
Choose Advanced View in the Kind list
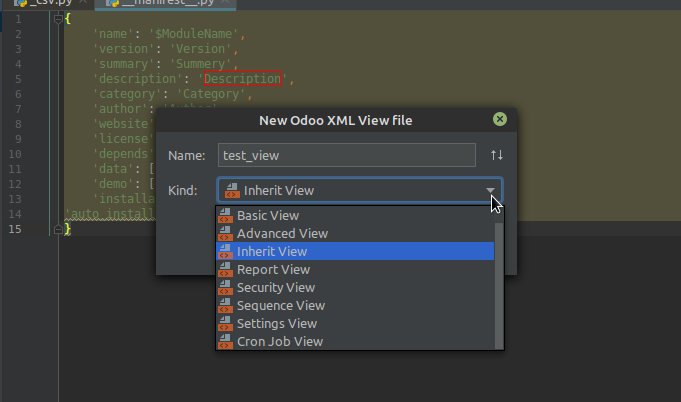pyautogui.click(x=355, y=234)
